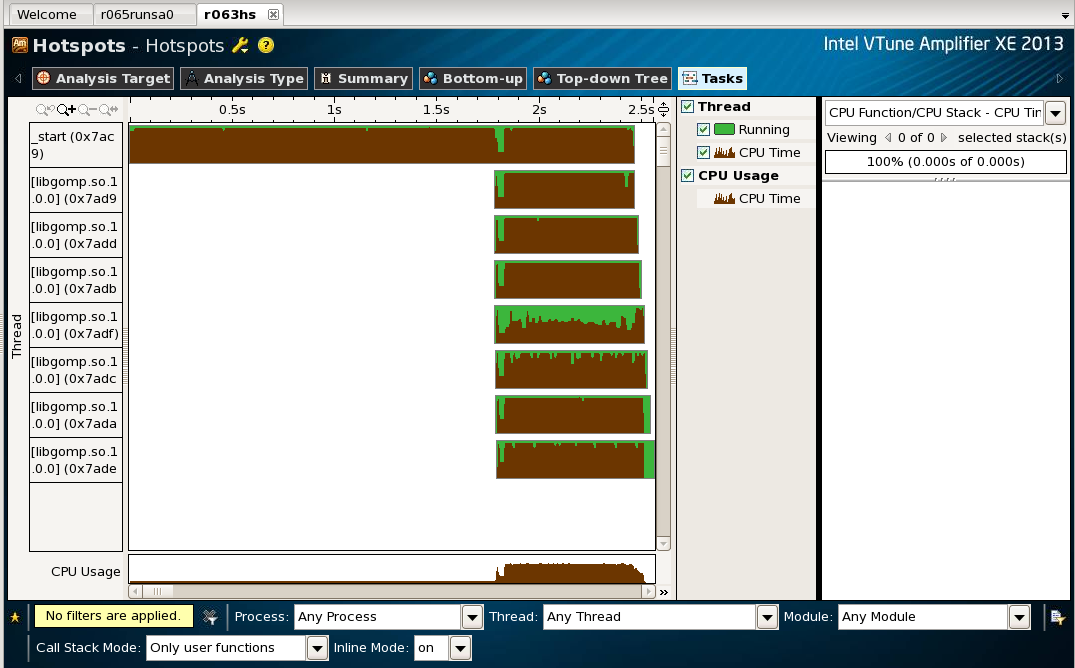Image resolution: width=1075 pixels, height=668 pixels.
Task: Open the Process filter dropdown
Action: pyautogui.click(x=472, y=617)
